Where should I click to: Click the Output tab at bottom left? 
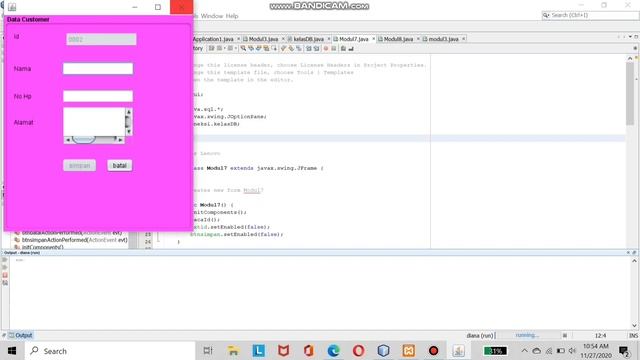click(x=20, y=335)
